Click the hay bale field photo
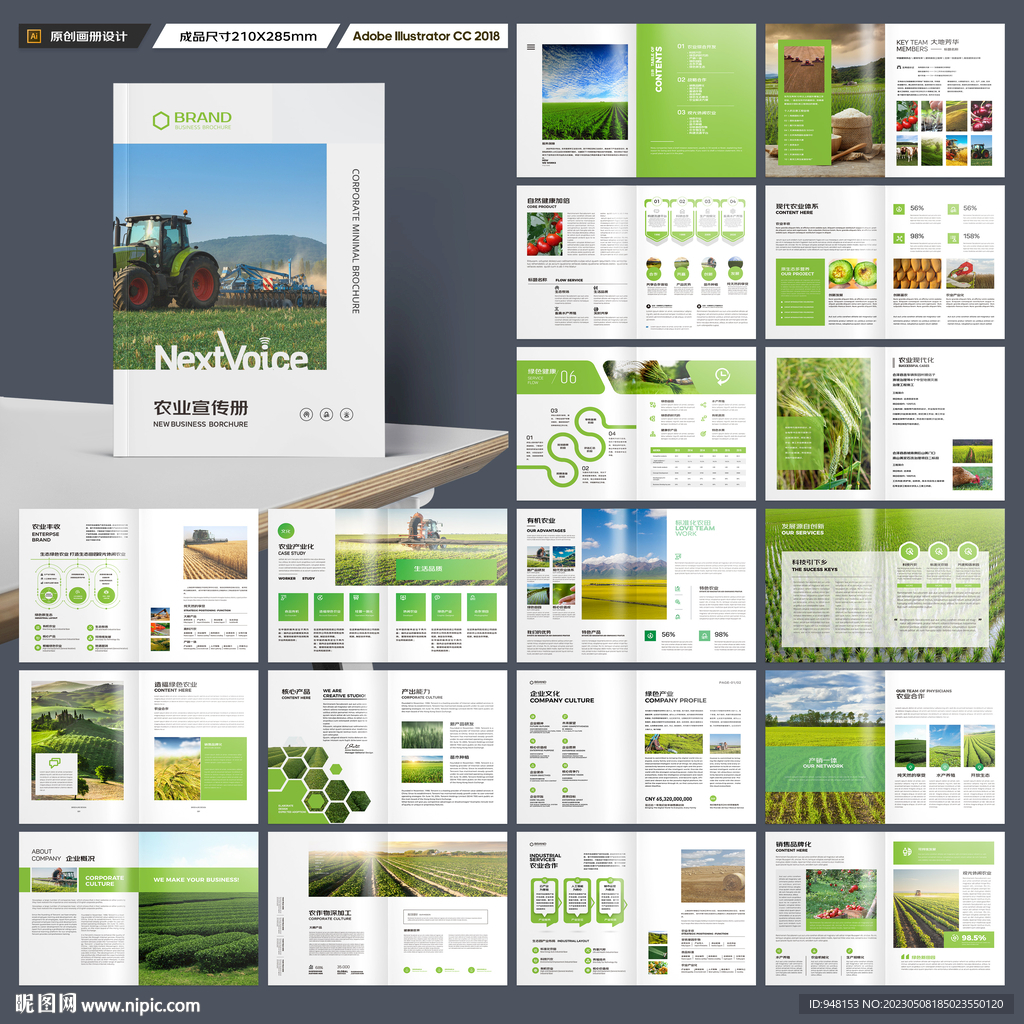Screen dimensions: 1024x1024 pyautogui.click(x=712, y=876)
